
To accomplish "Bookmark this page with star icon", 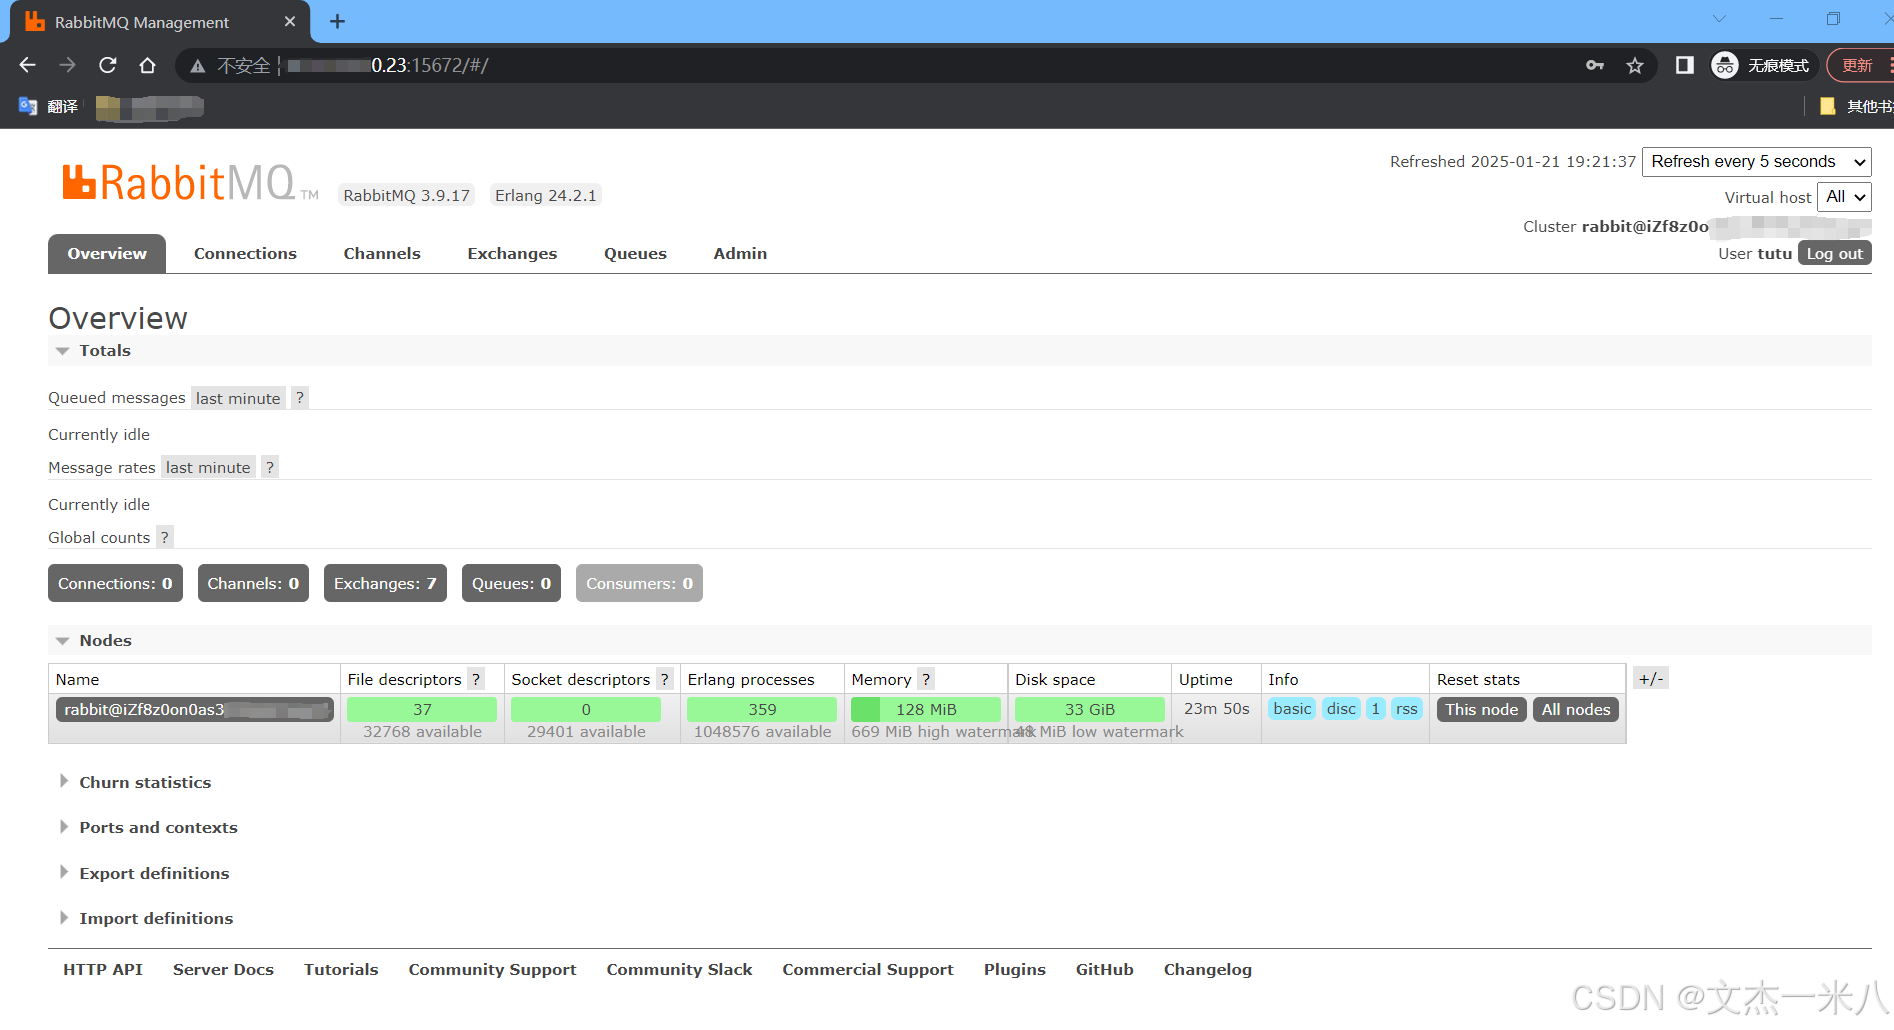I will coord(1635,65).
